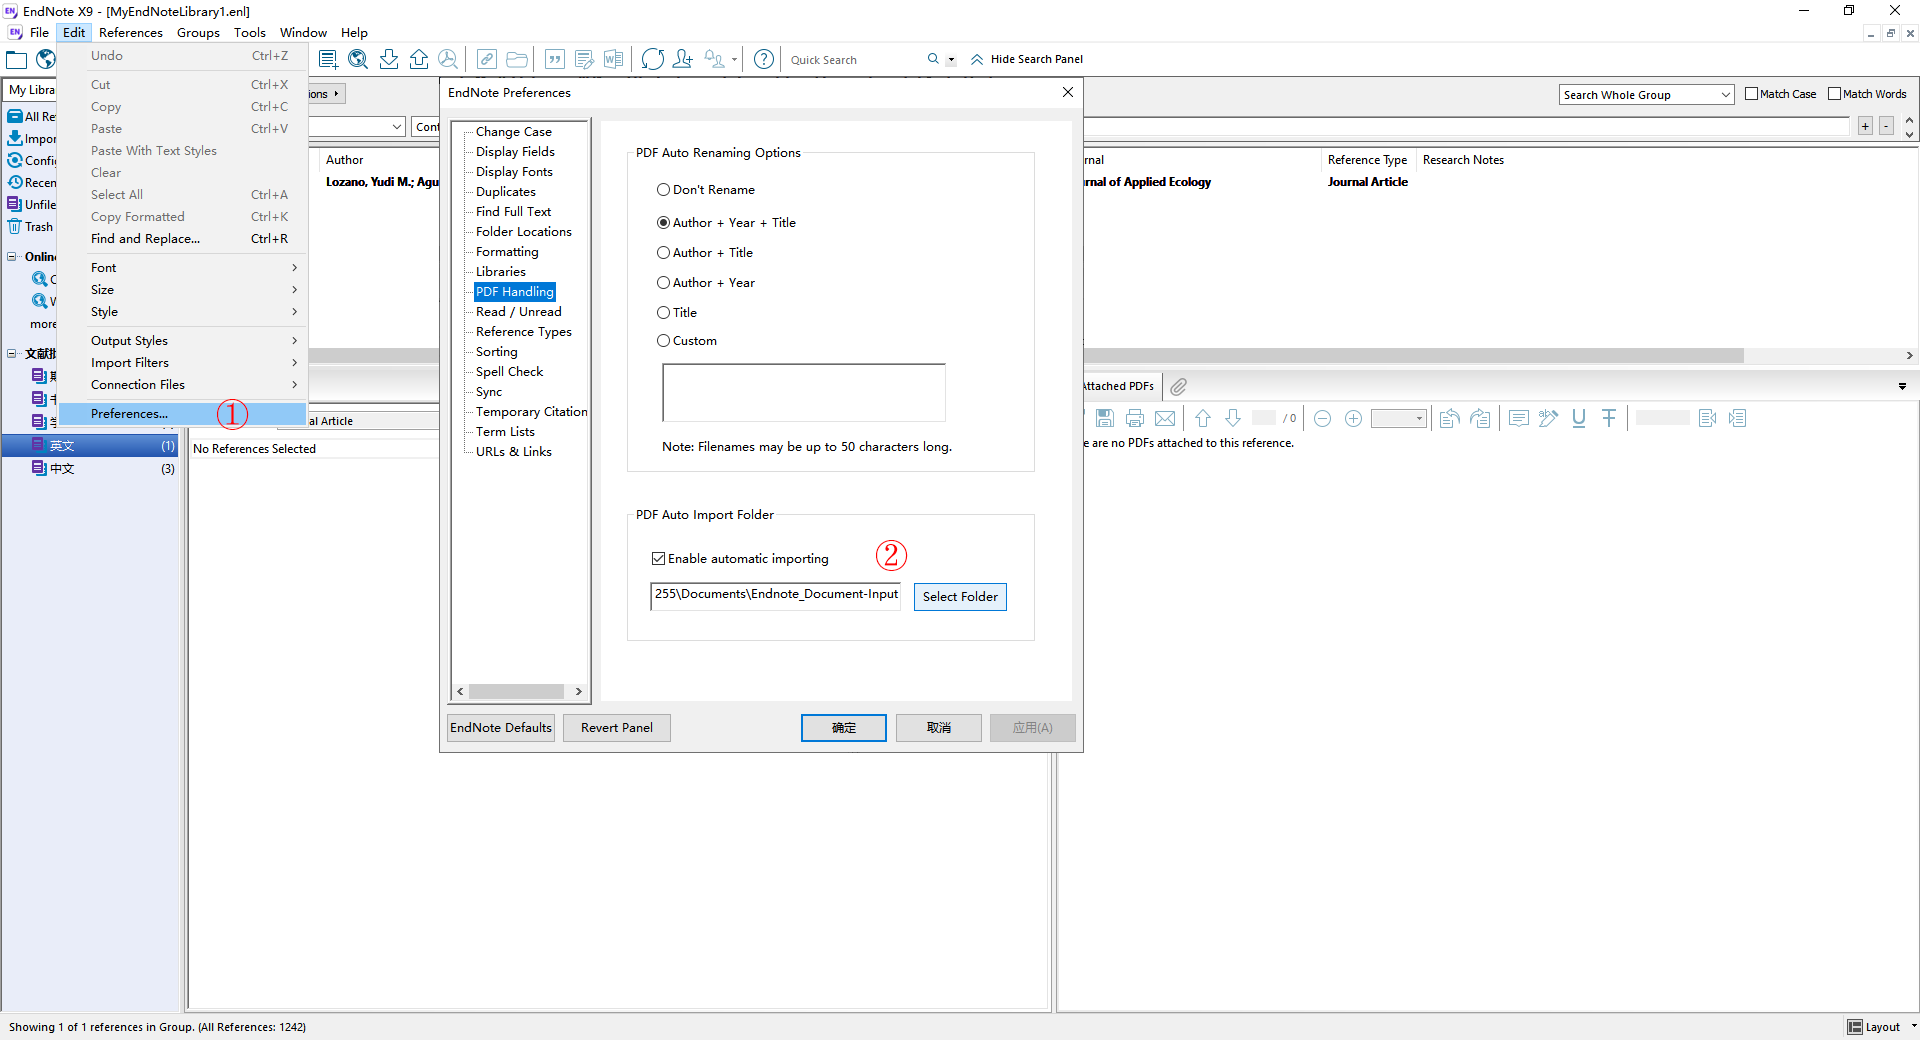Select Author + Year + Title radio option
Screen dimensions: 1920x1040
[663, 223]
